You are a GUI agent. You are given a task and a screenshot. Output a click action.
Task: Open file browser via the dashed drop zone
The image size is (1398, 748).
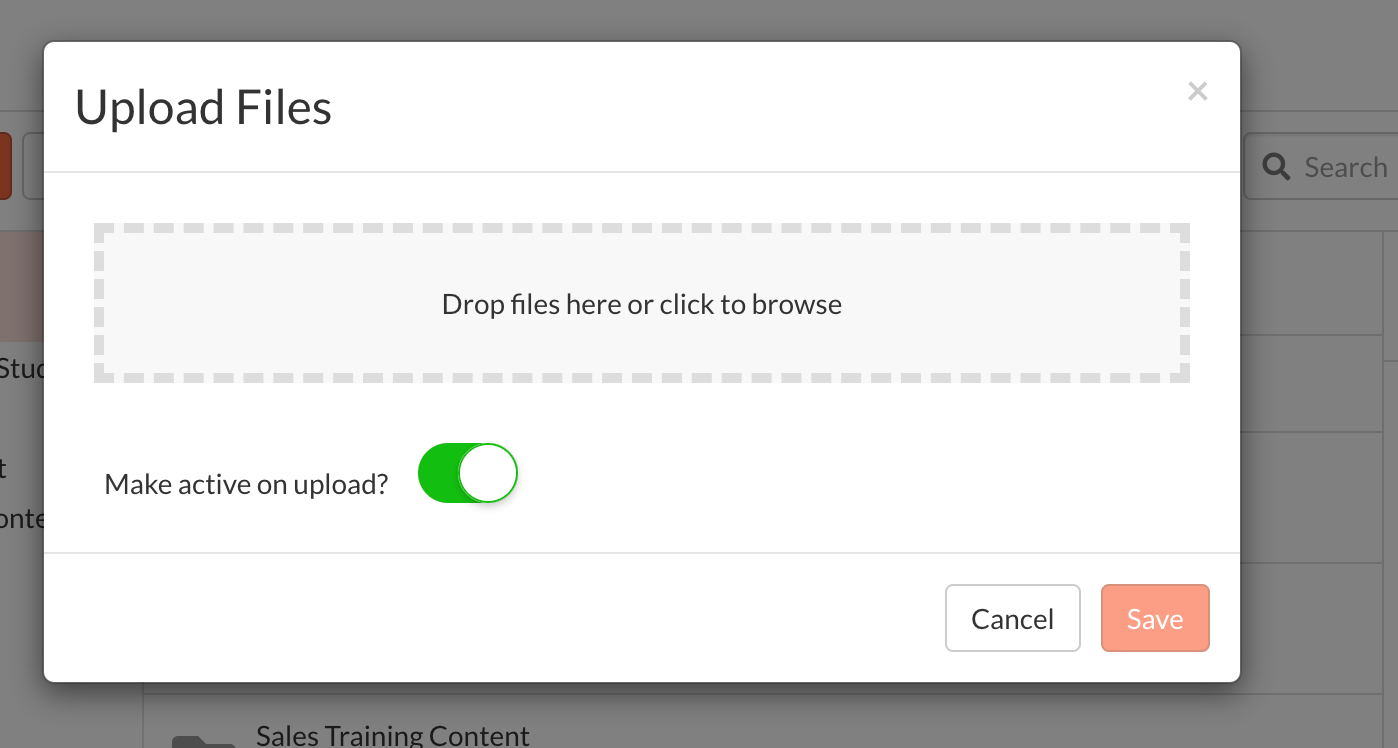point(642,303)
